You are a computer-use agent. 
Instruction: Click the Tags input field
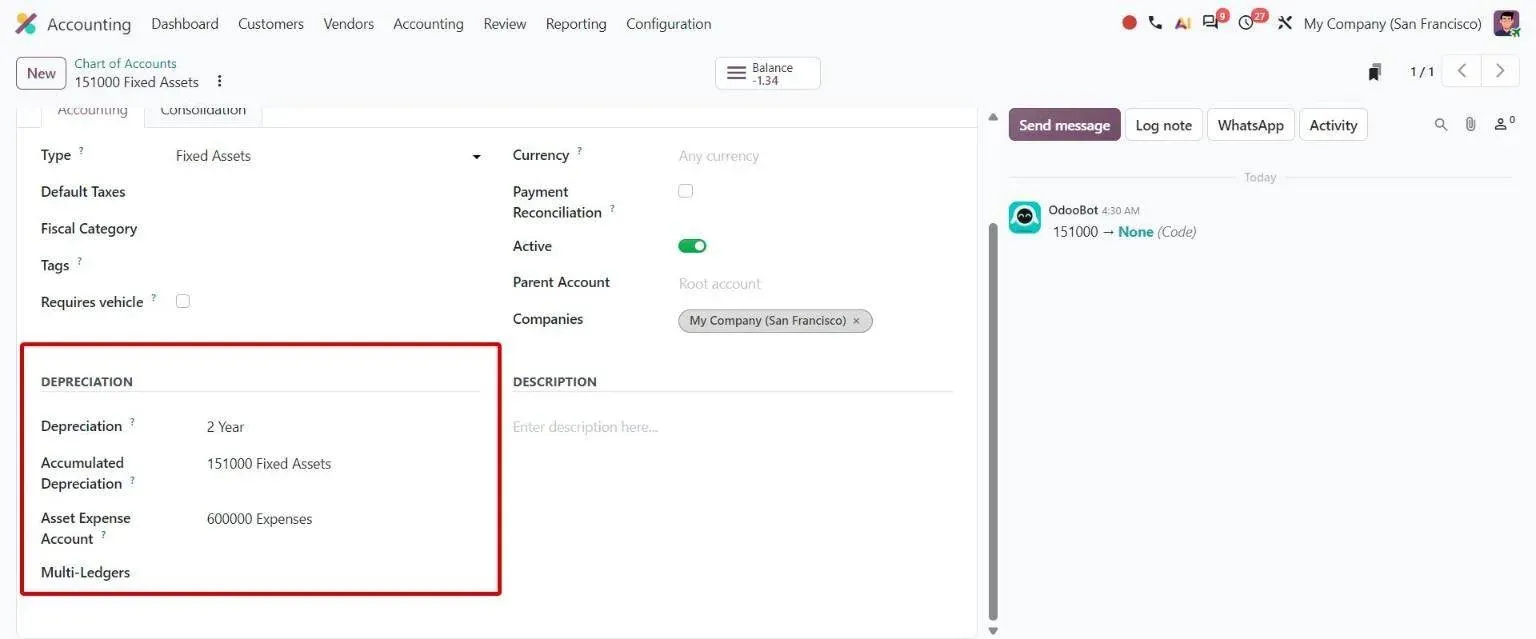[x=328, y=265]
